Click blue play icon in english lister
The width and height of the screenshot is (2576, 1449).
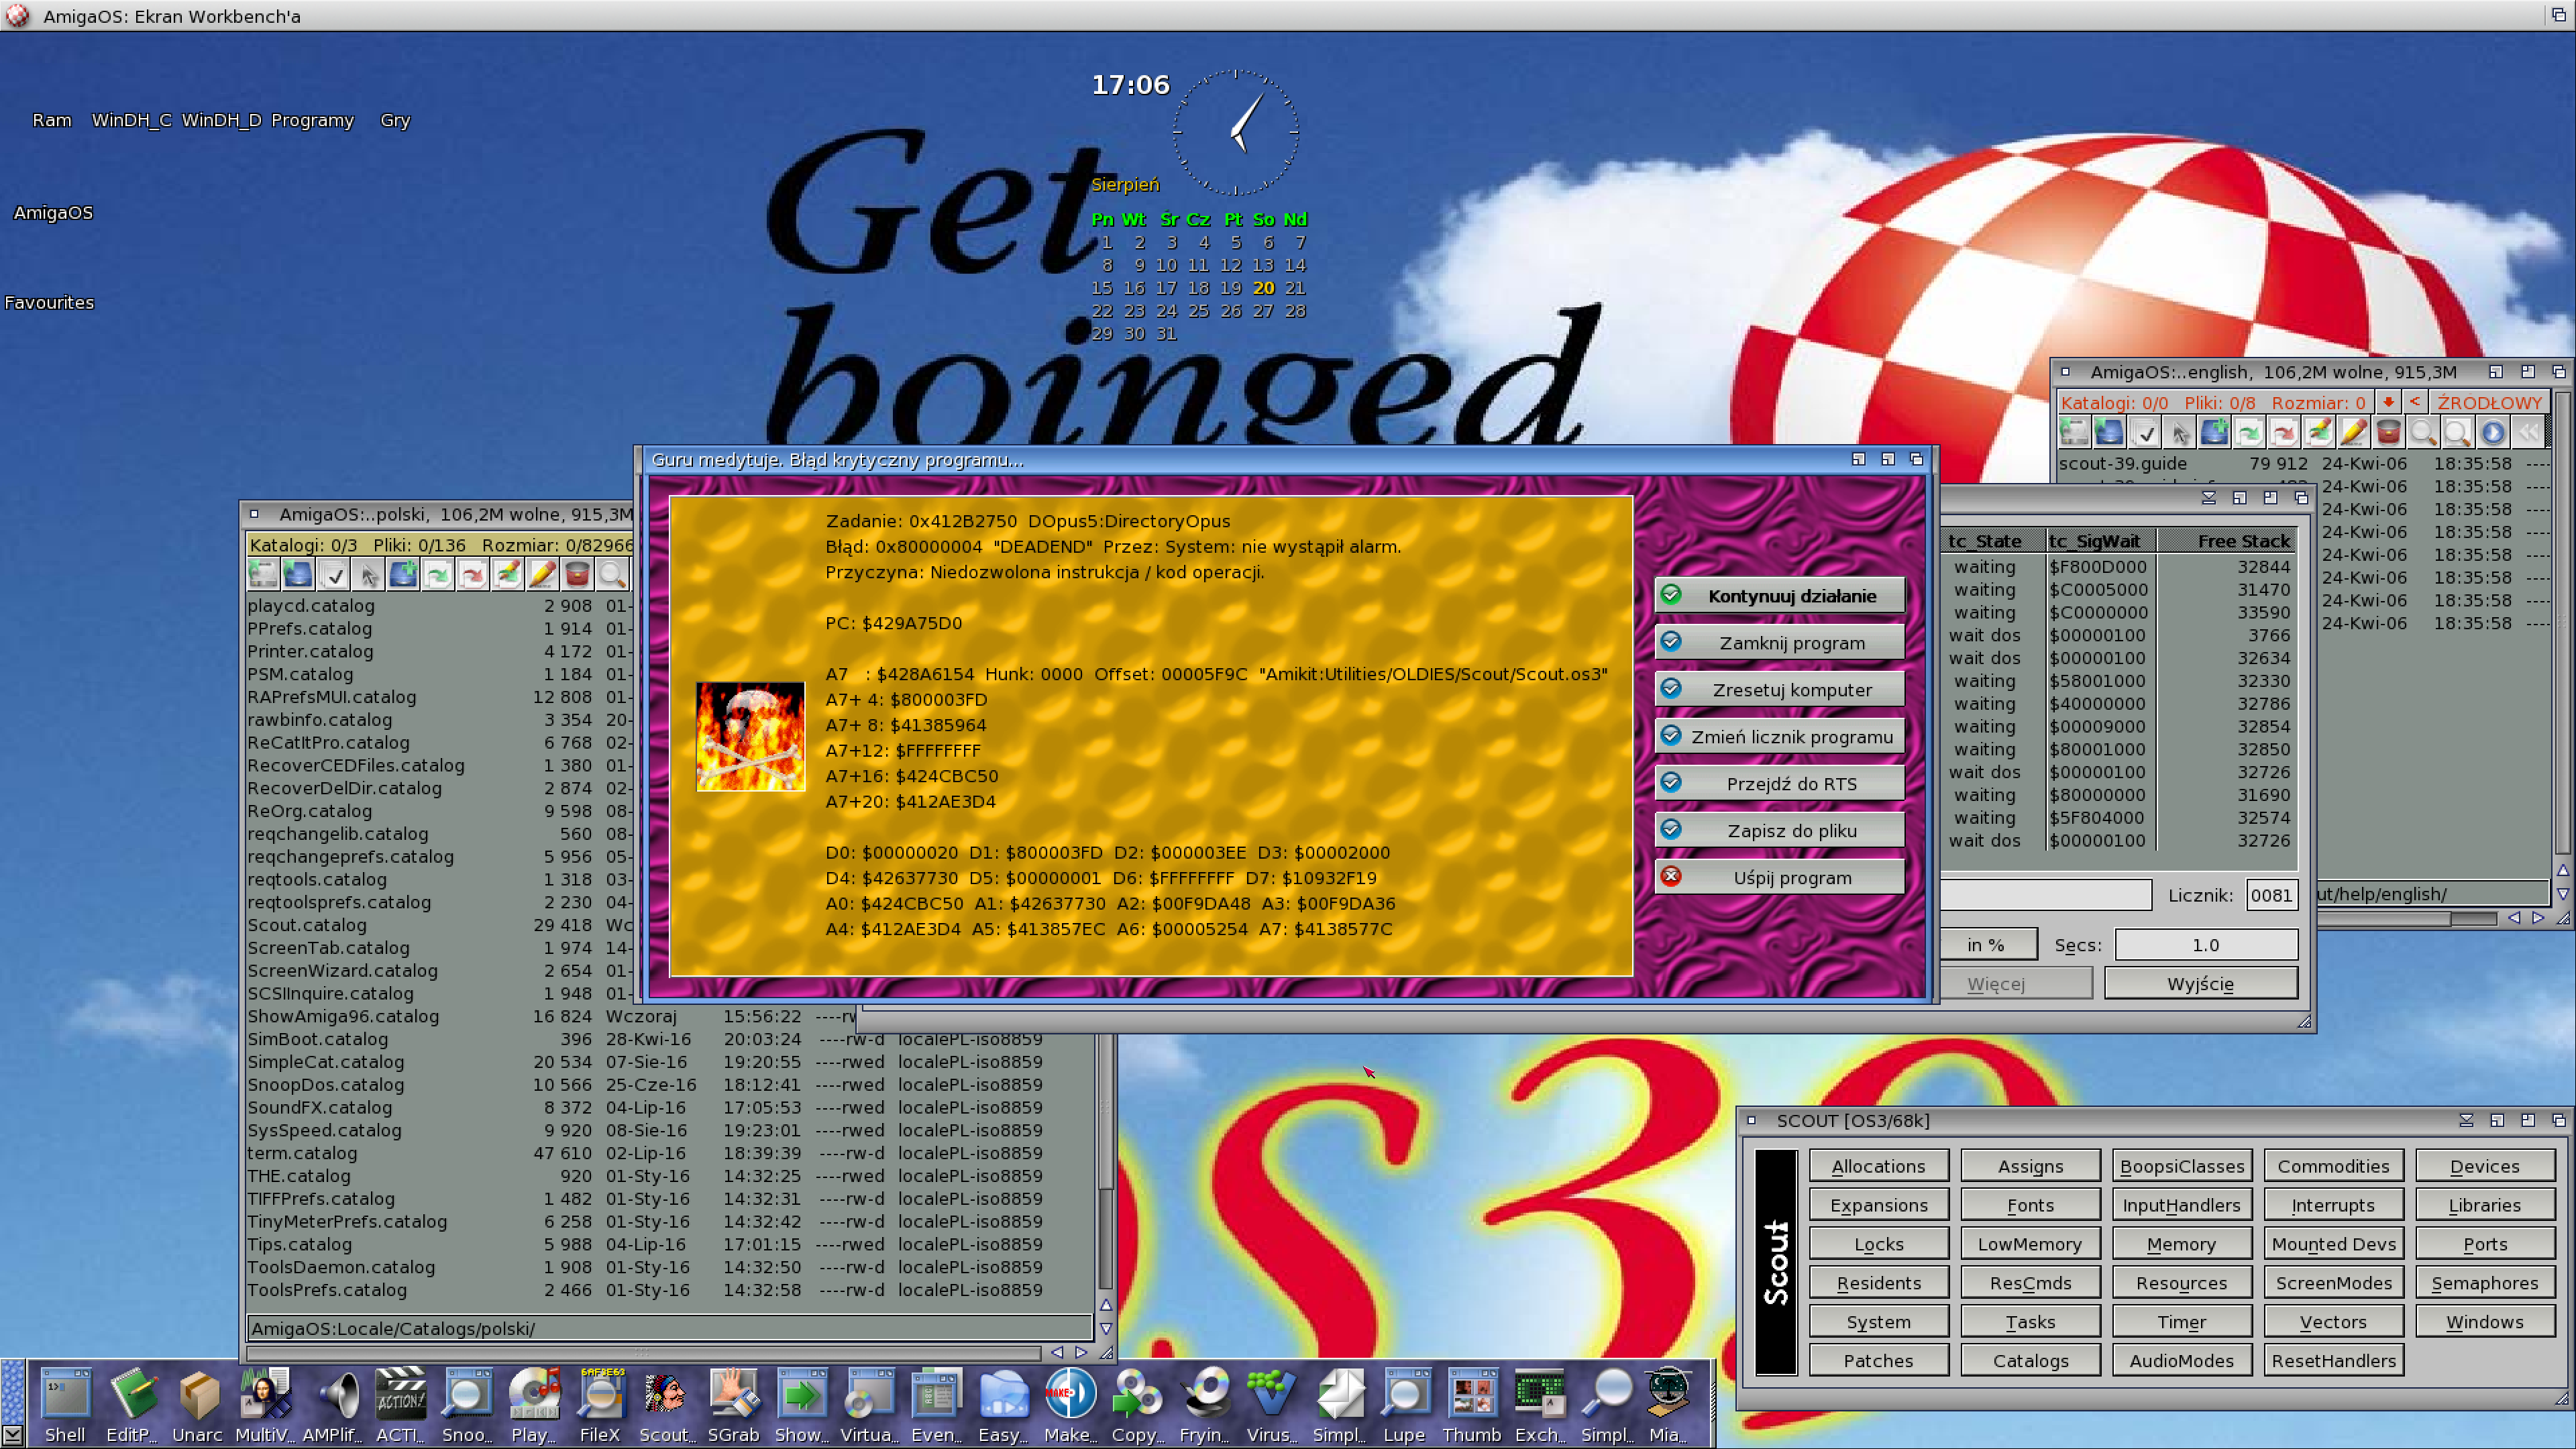(x=2493, y=433)
